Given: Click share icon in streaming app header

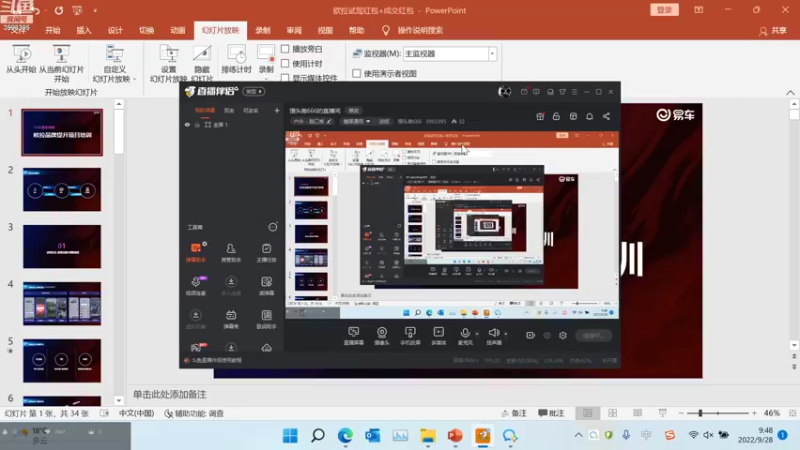Looking at the screenshot, I should (x=606, y=116).
